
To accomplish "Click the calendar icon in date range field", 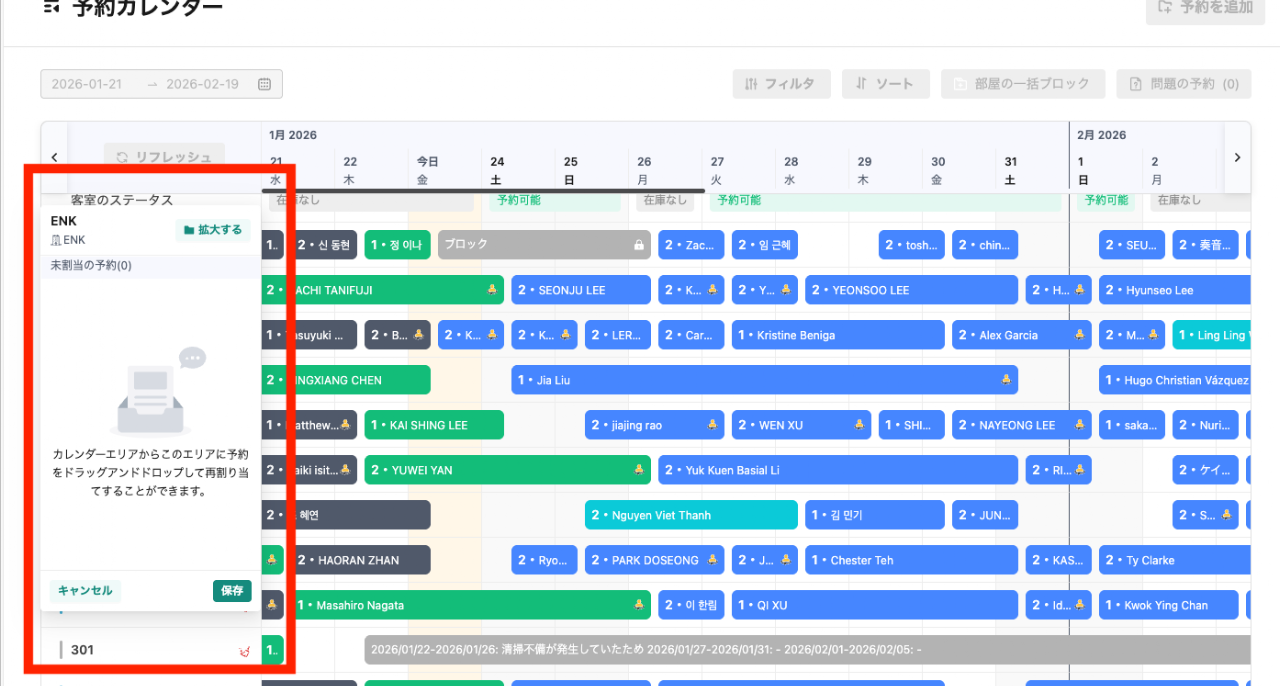I will (x=264, y=84).
